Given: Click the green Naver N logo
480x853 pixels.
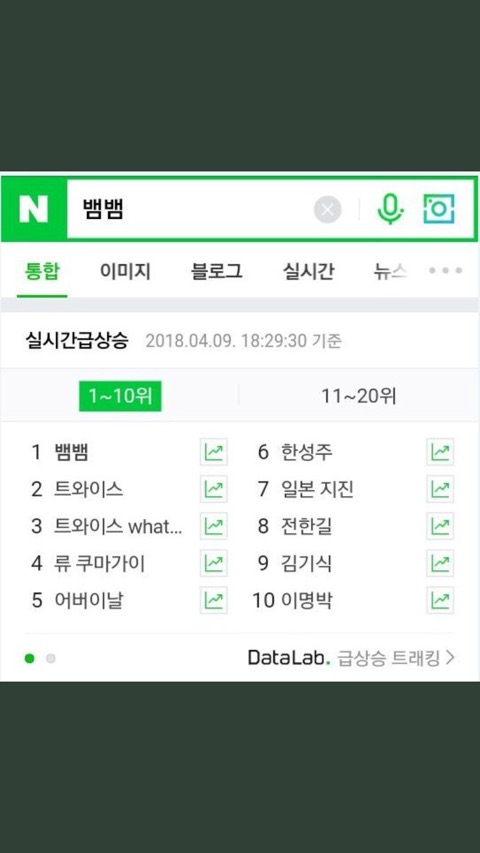Looking at the screenshot, I should tap(34, 209).
